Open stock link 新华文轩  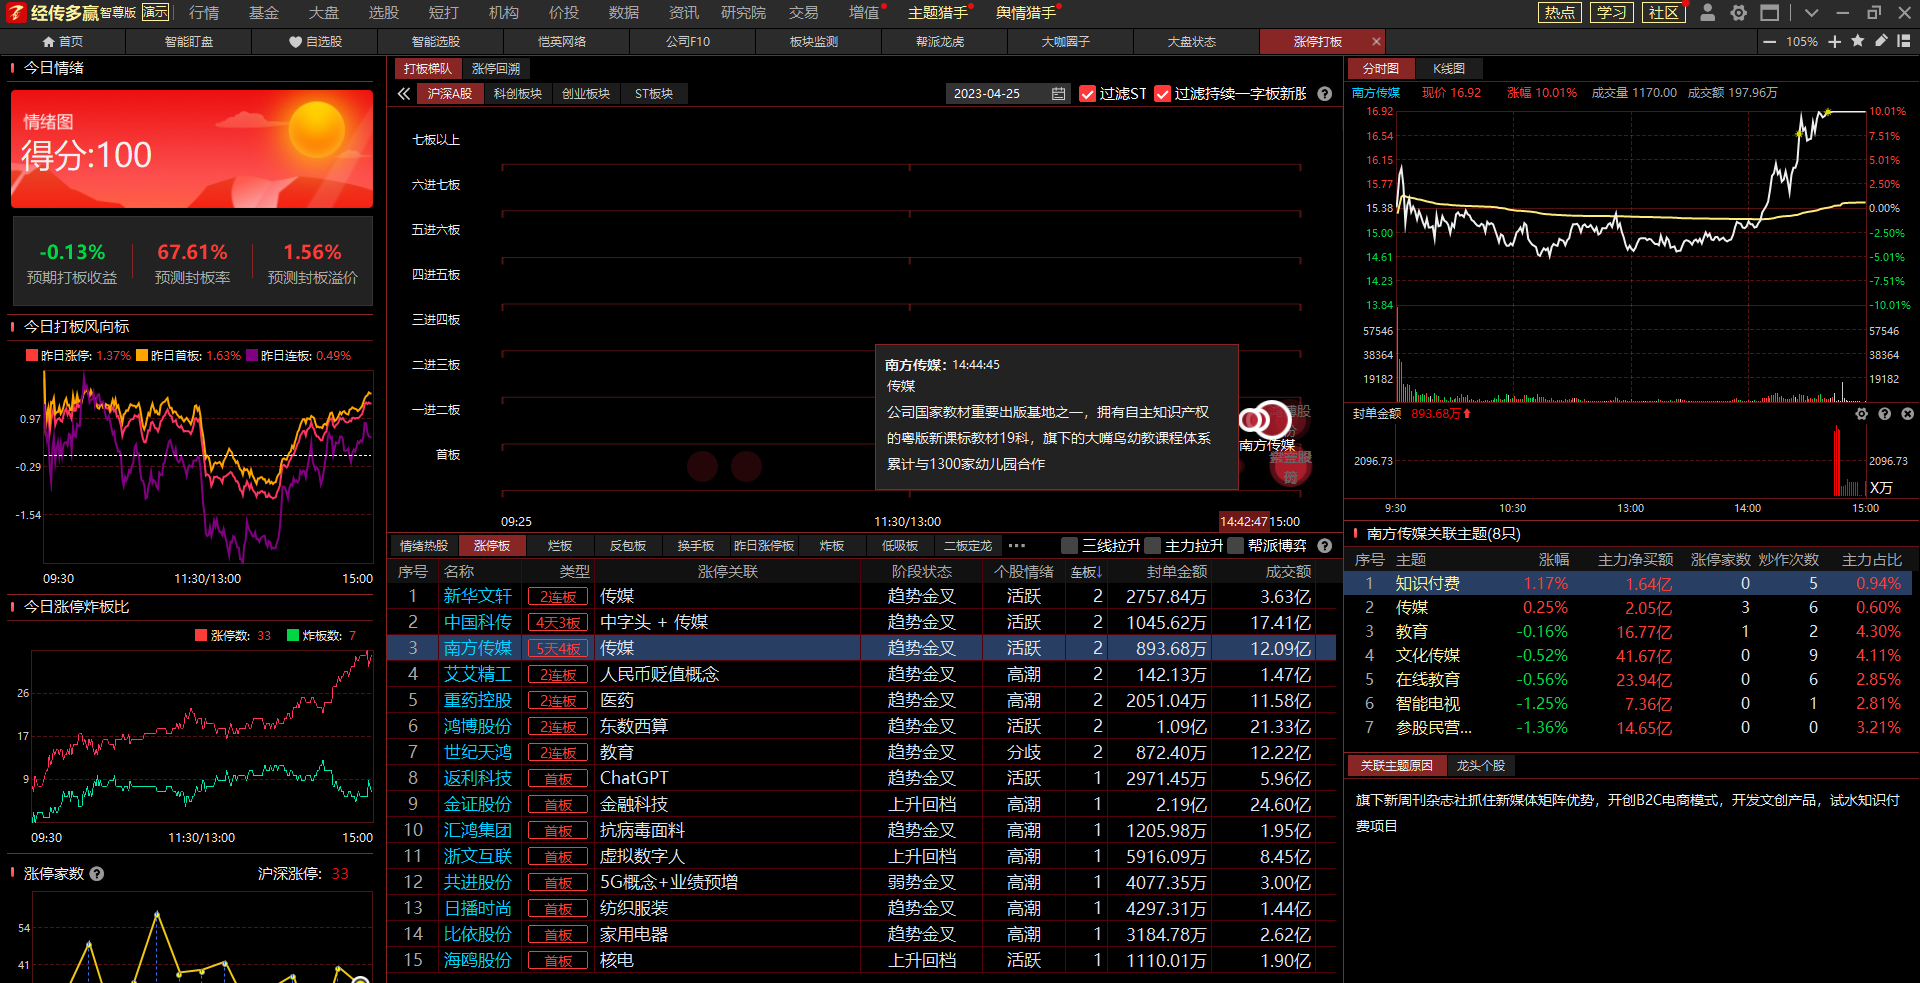tap(478, 596)
